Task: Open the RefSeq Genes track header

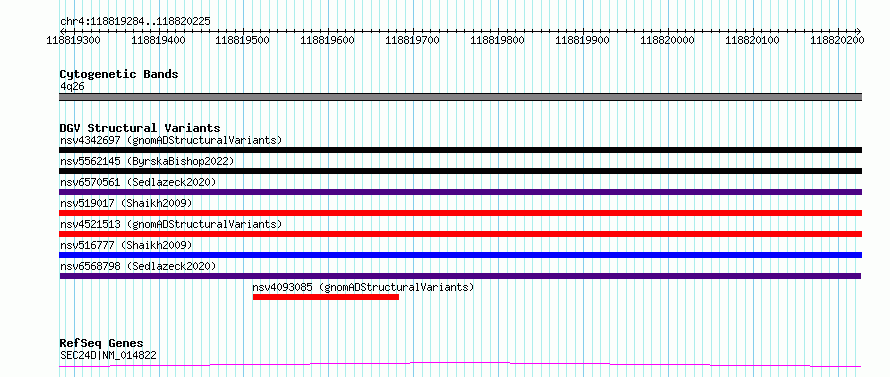Action: [101, 344]
